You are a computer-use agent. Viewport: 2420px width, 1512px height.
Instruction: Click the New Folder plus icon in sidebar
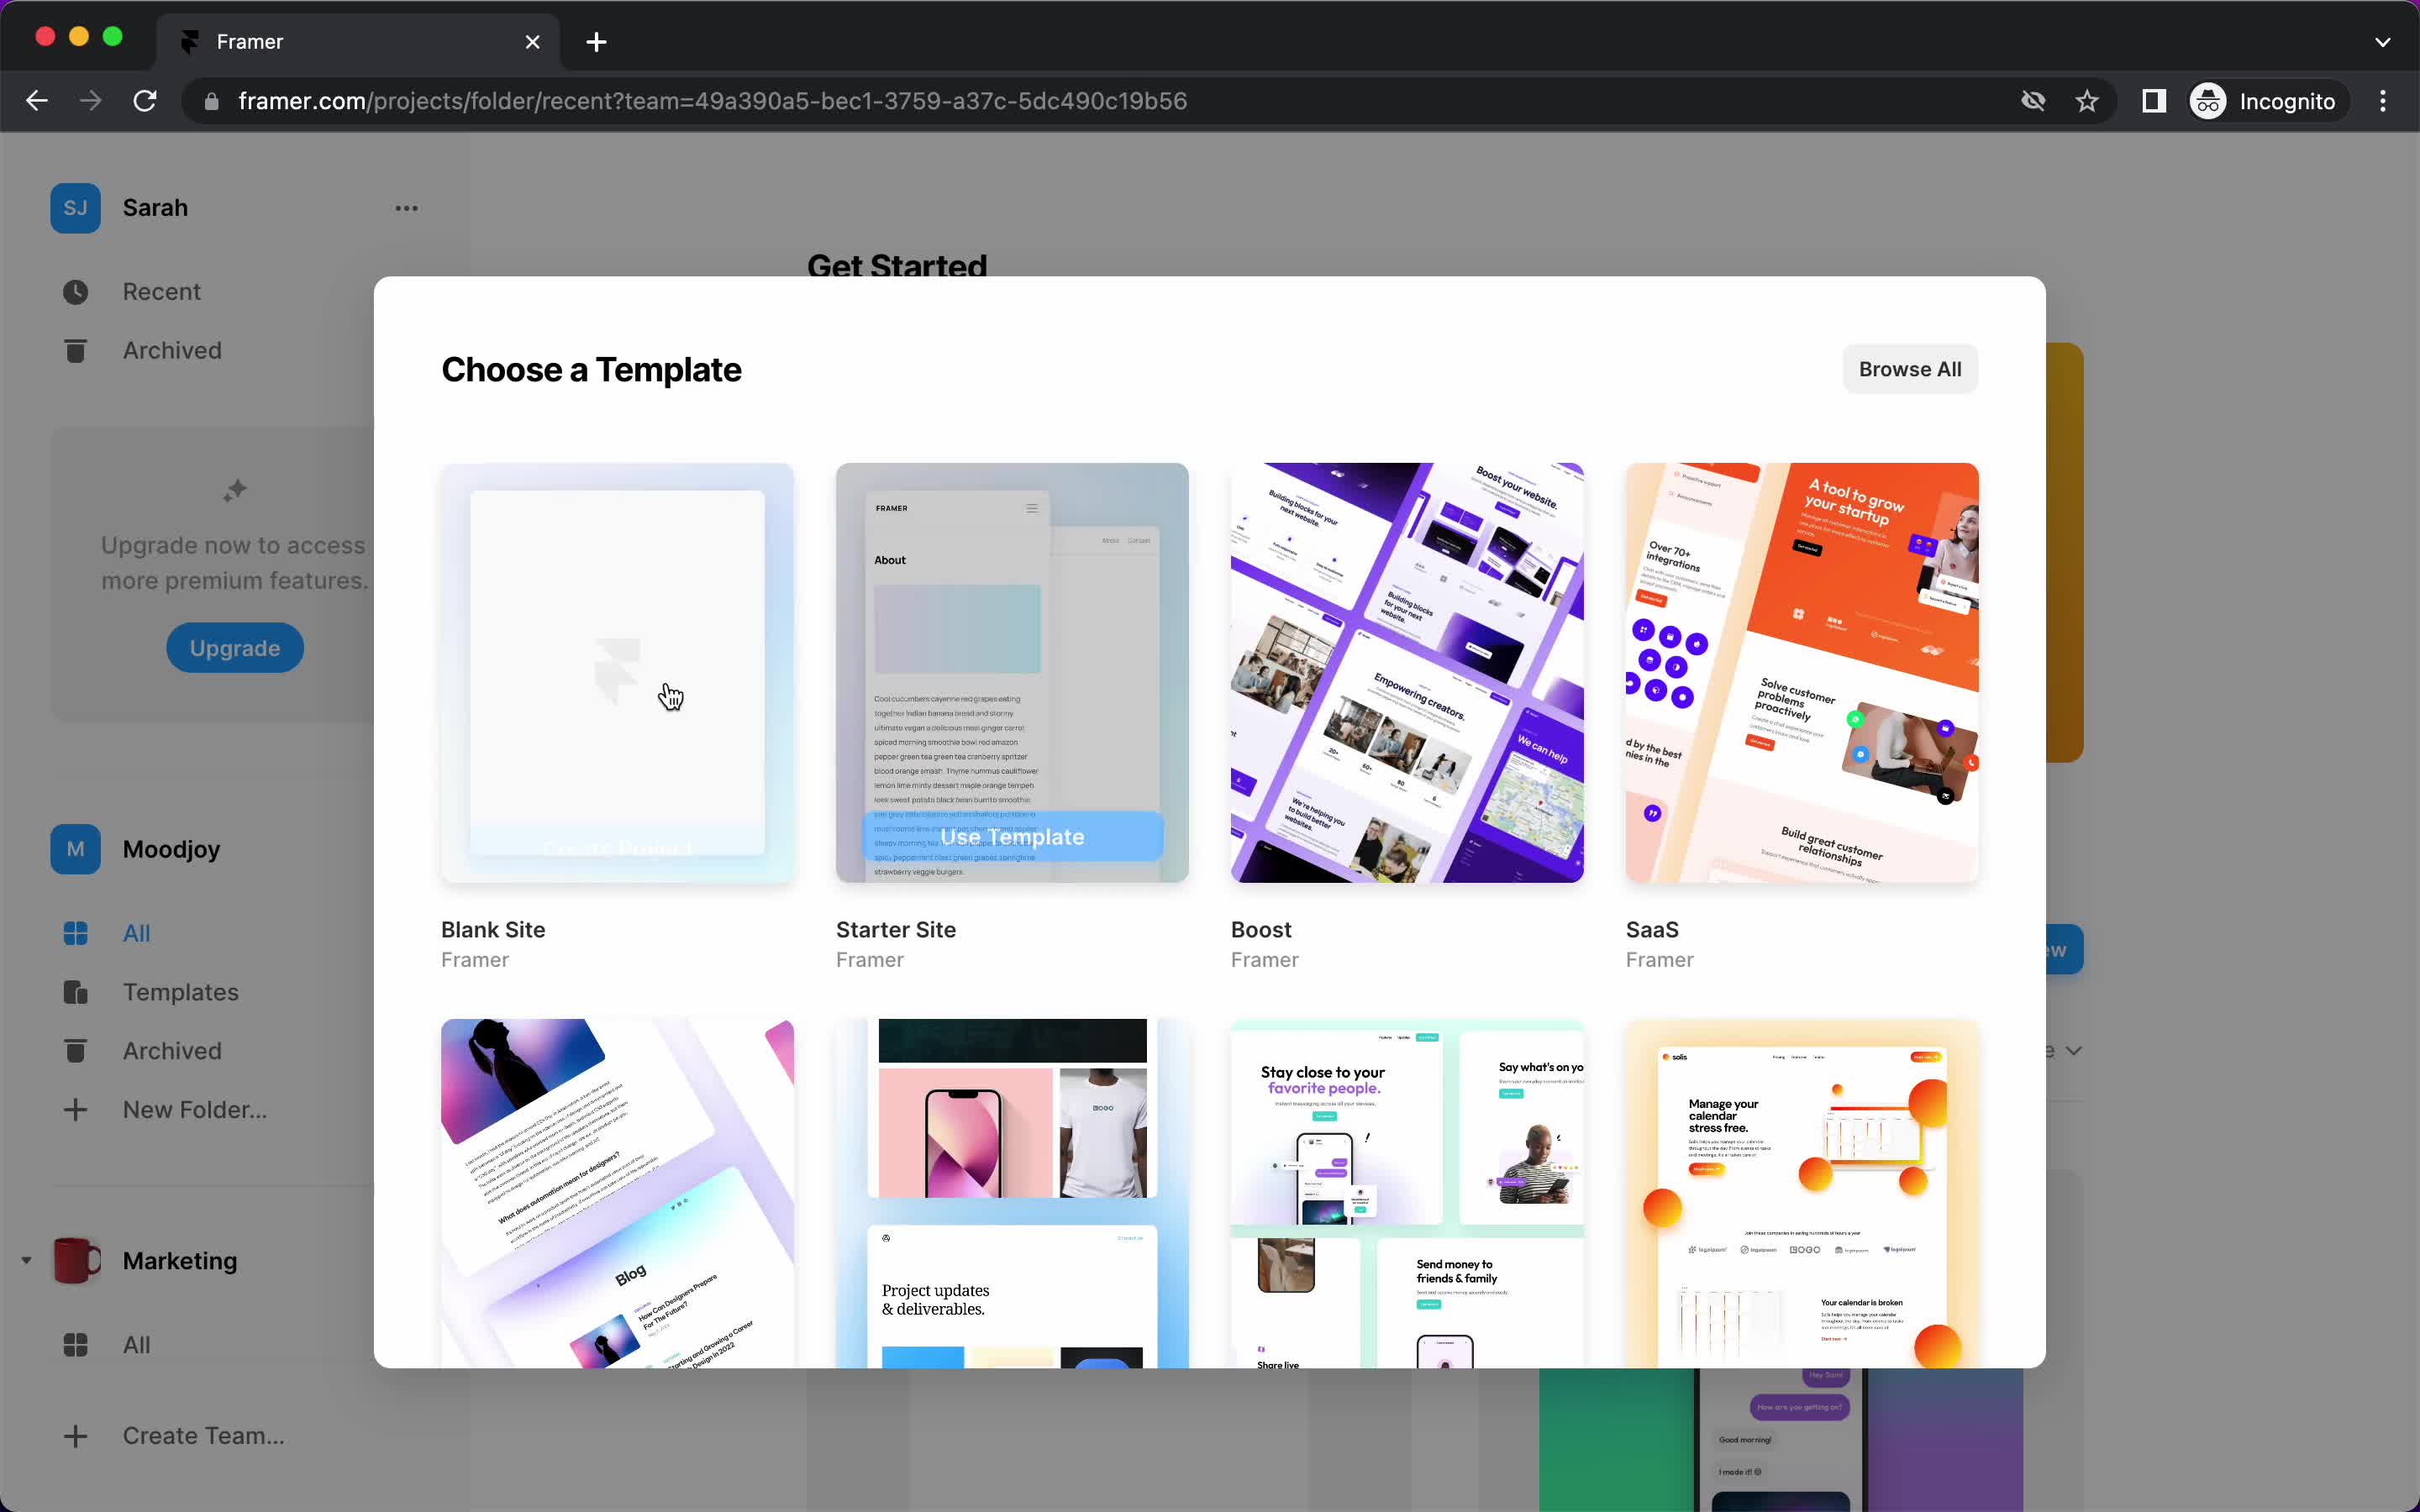point(75,1110)
